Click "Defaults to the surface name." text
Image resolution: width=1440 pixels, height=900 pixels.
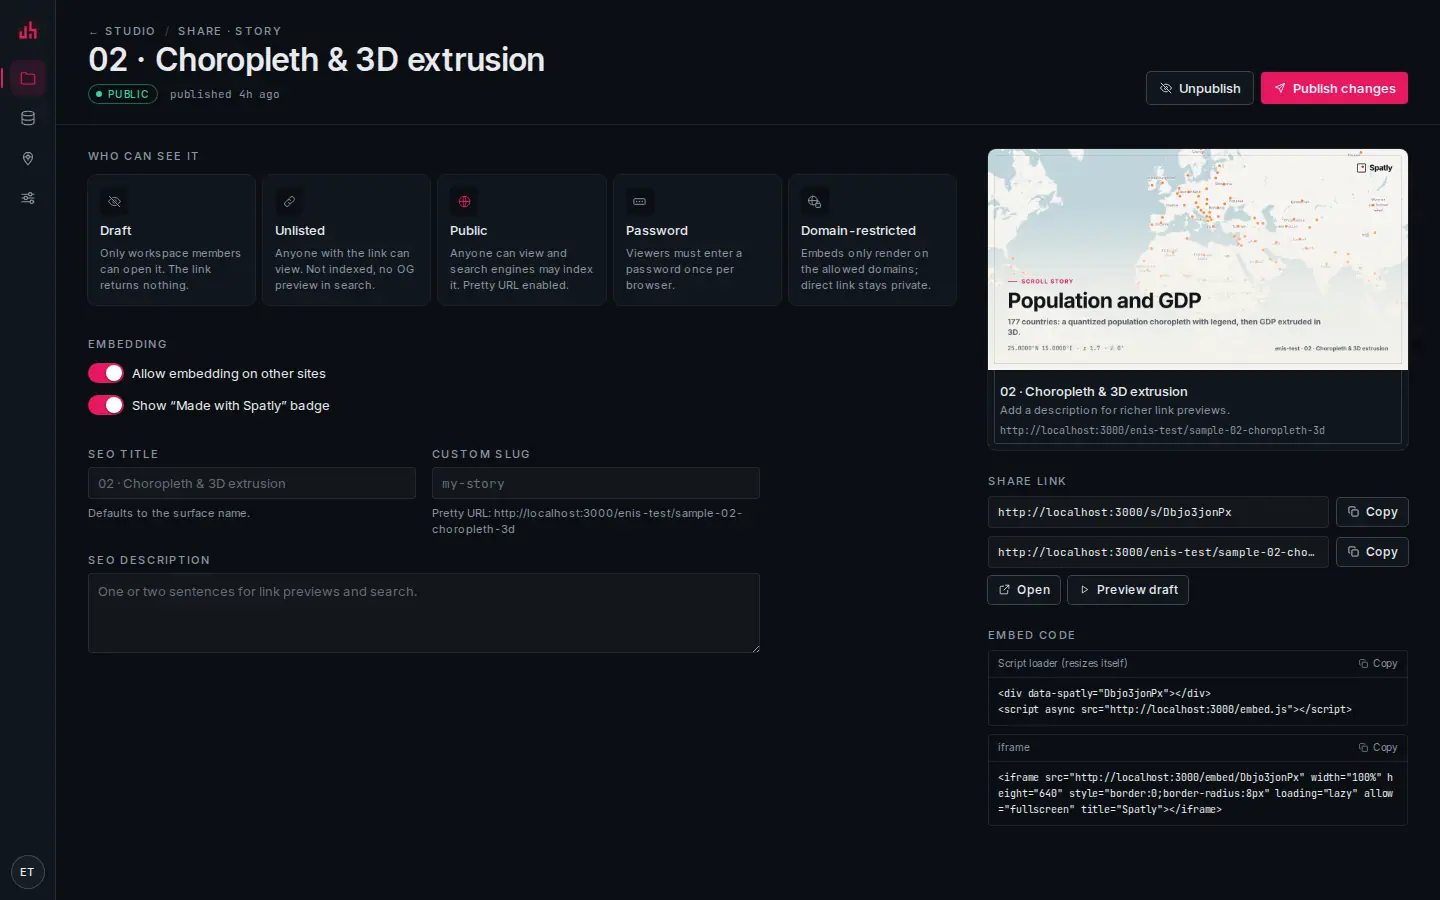169,513
